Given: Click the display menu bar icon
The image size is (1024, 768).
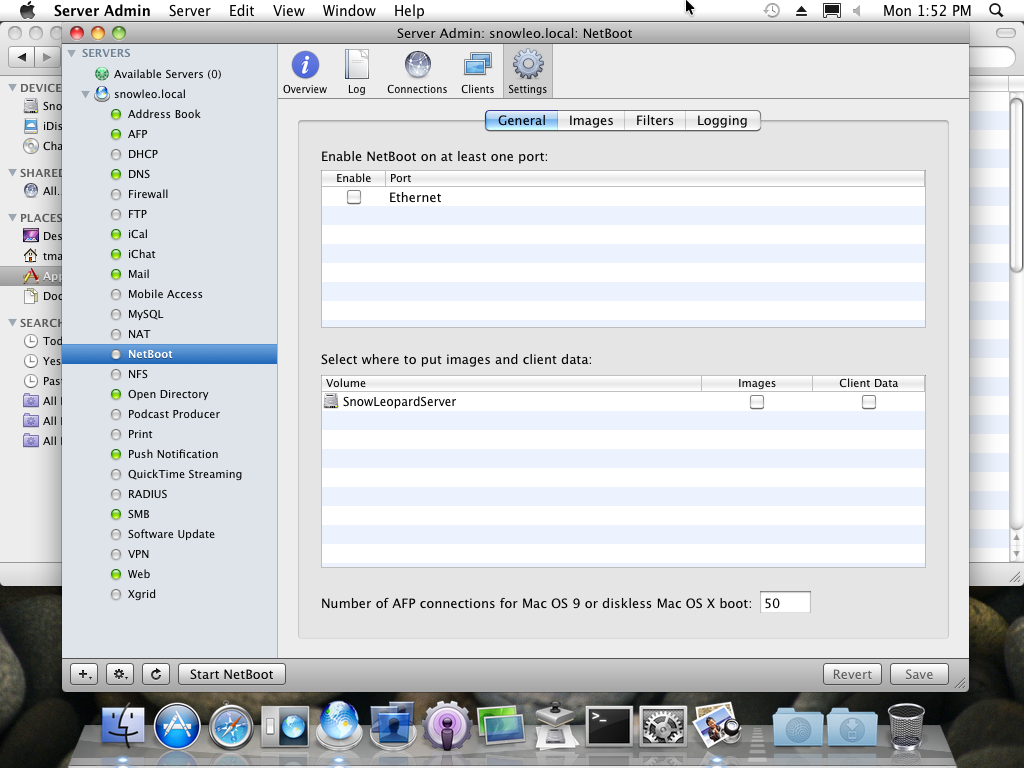Looking at the screenshot, I should 831,10.
